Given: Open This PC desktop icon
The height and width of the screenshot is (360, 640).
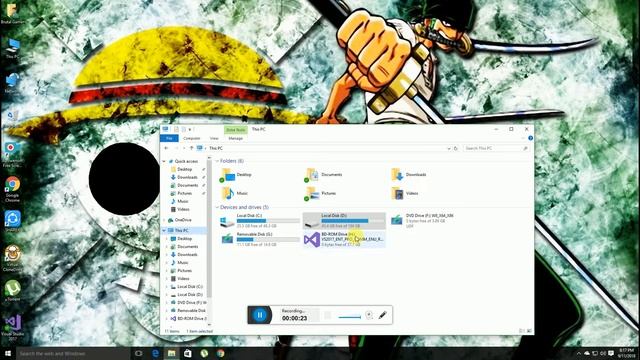Looking at the screenshot, I should click(x=12, y=49).
